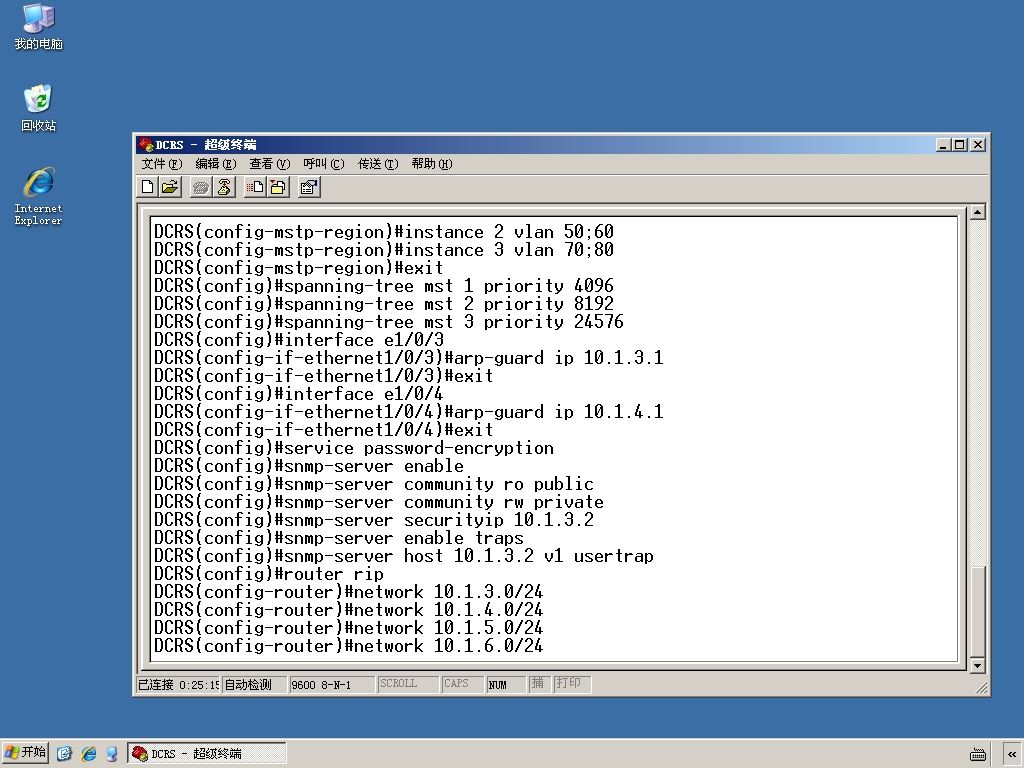Click the 开始 Start button

pyautogui.click(x=25, y=752)
